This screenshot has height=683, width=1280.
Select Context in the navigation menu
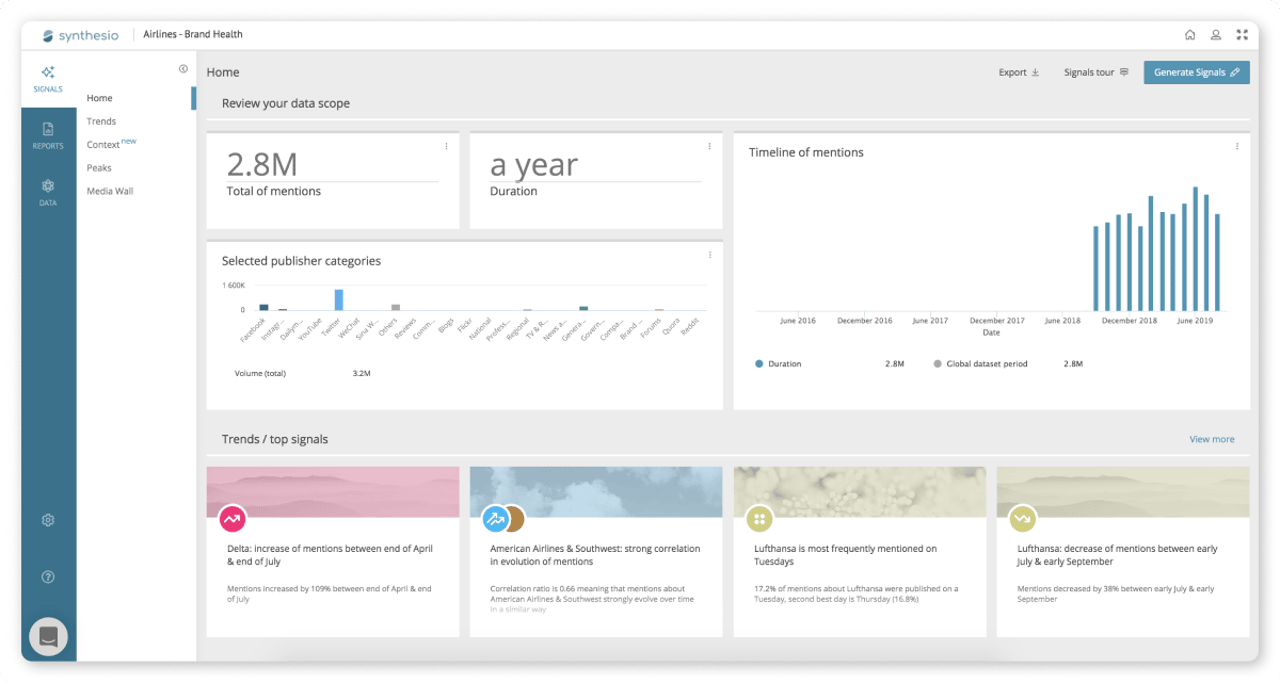[x=103, y=145]
